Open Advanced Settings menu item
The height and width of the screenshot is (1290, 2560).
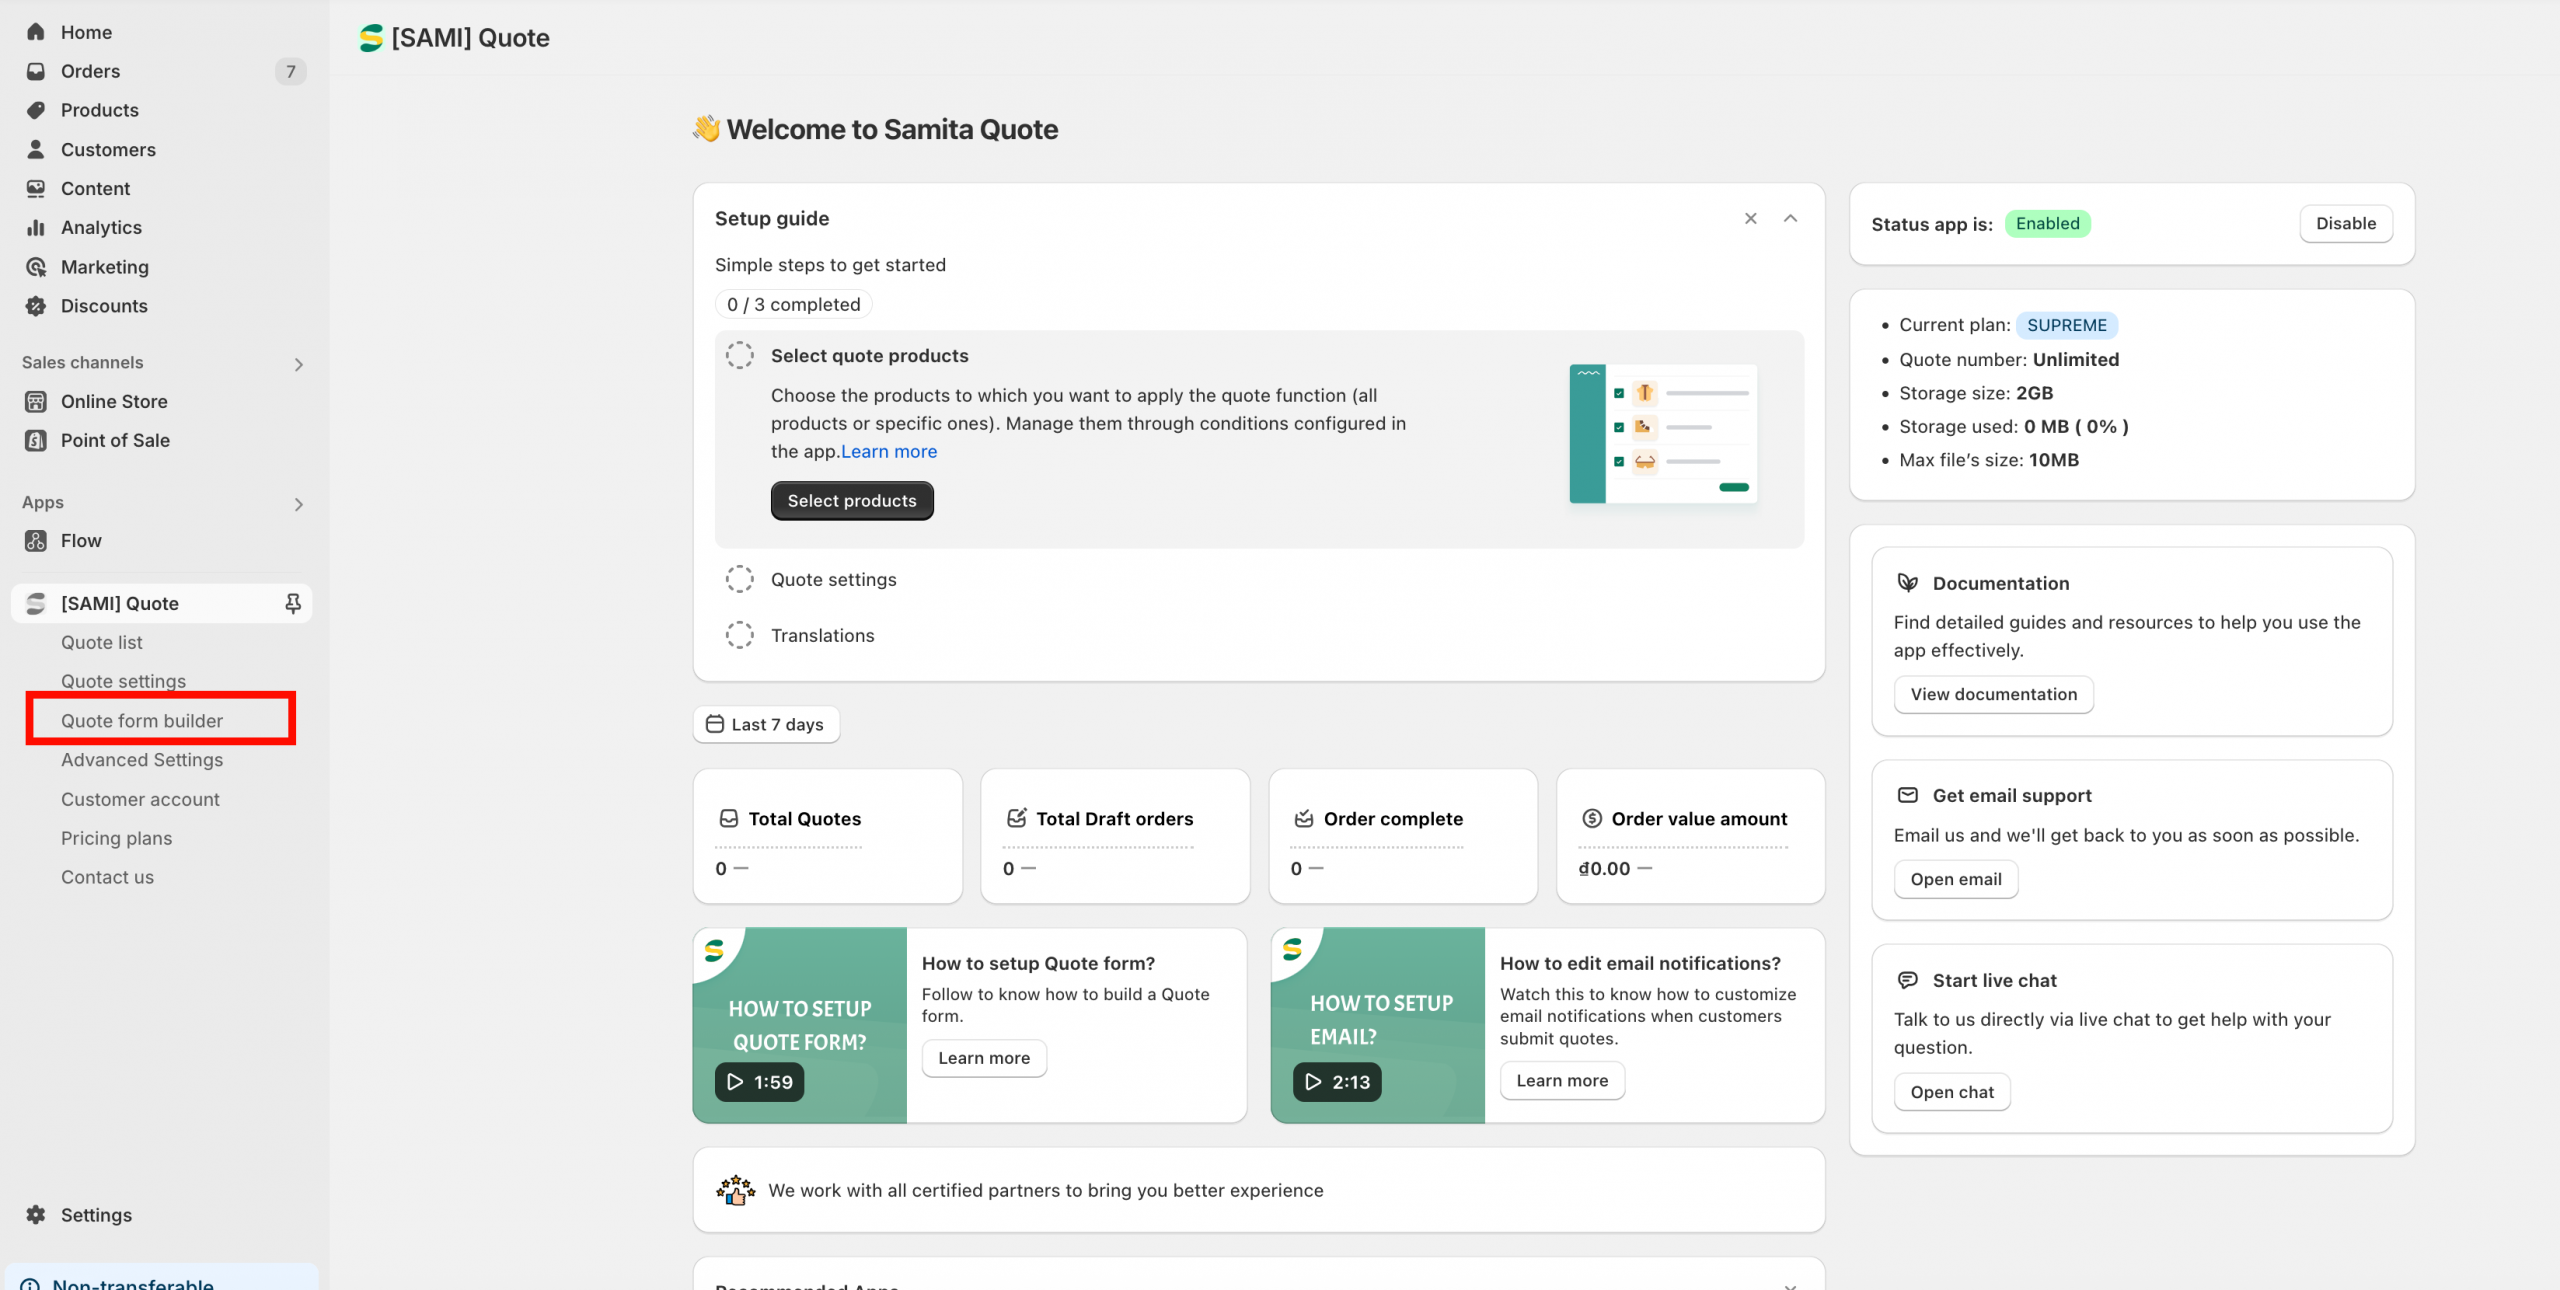pyautogui.click(x=142, y=760)
